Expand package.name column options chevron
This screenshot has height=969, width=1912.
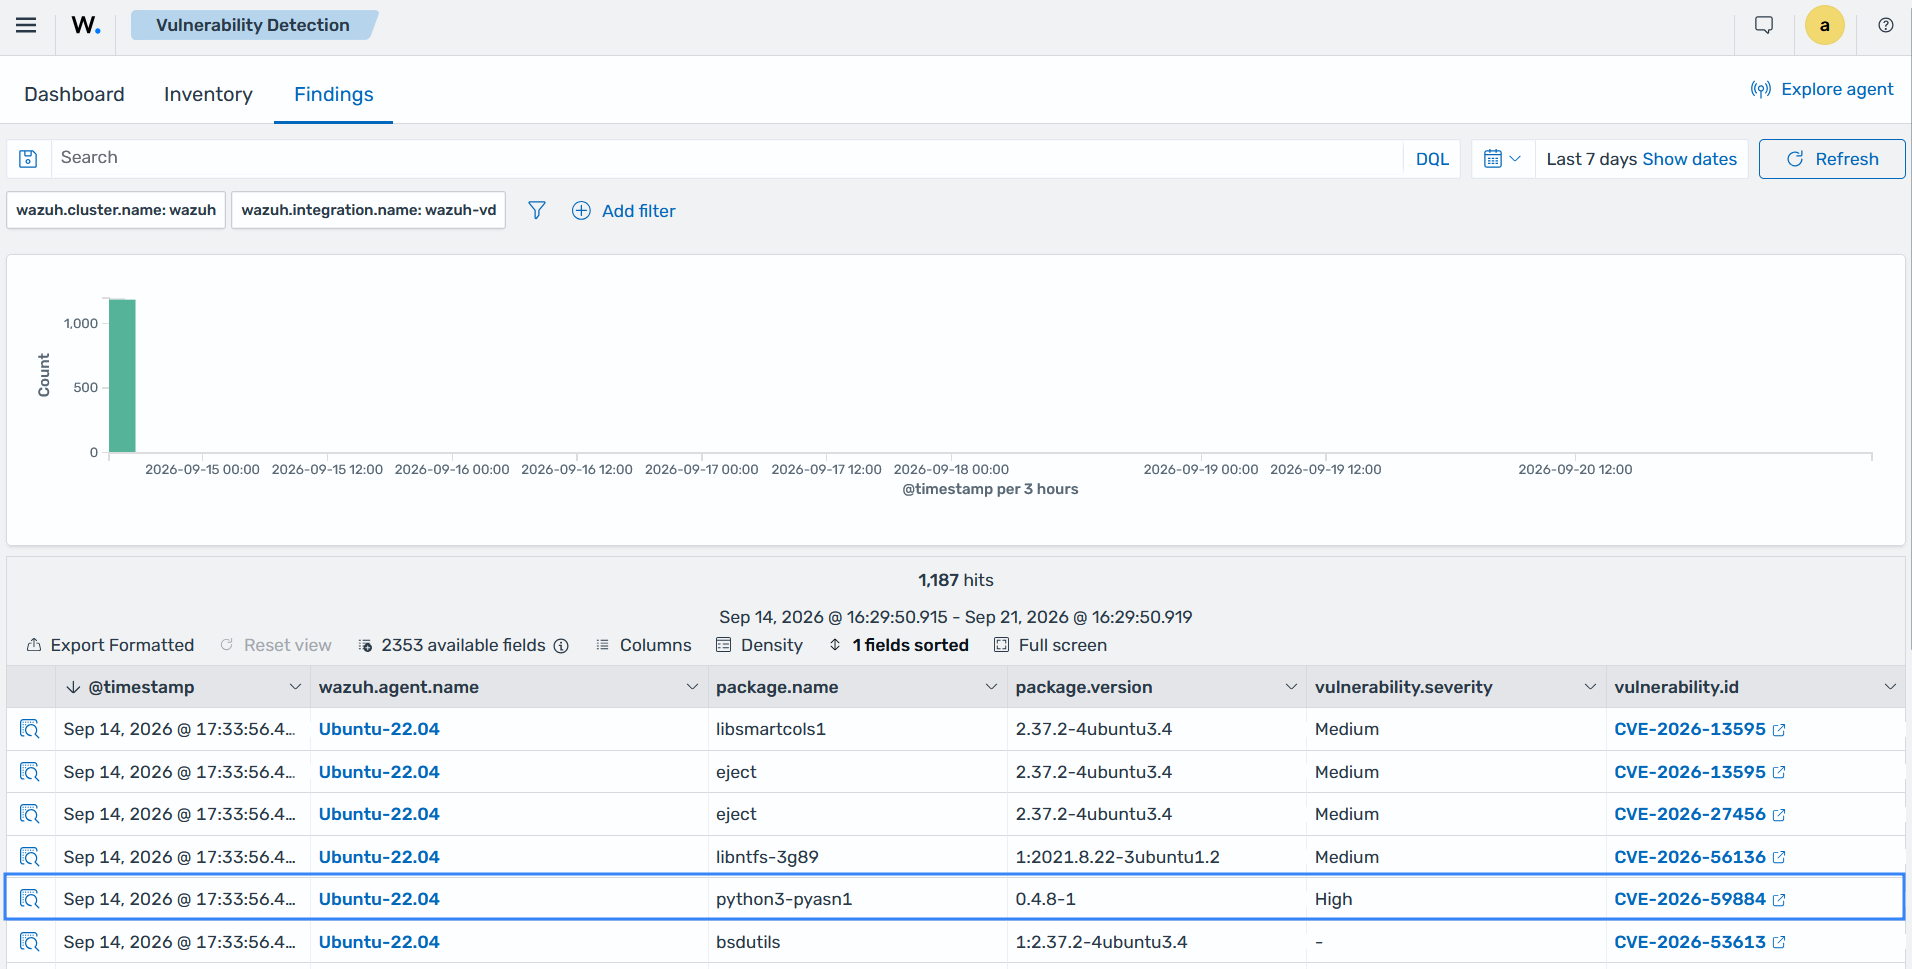point(991,687)
